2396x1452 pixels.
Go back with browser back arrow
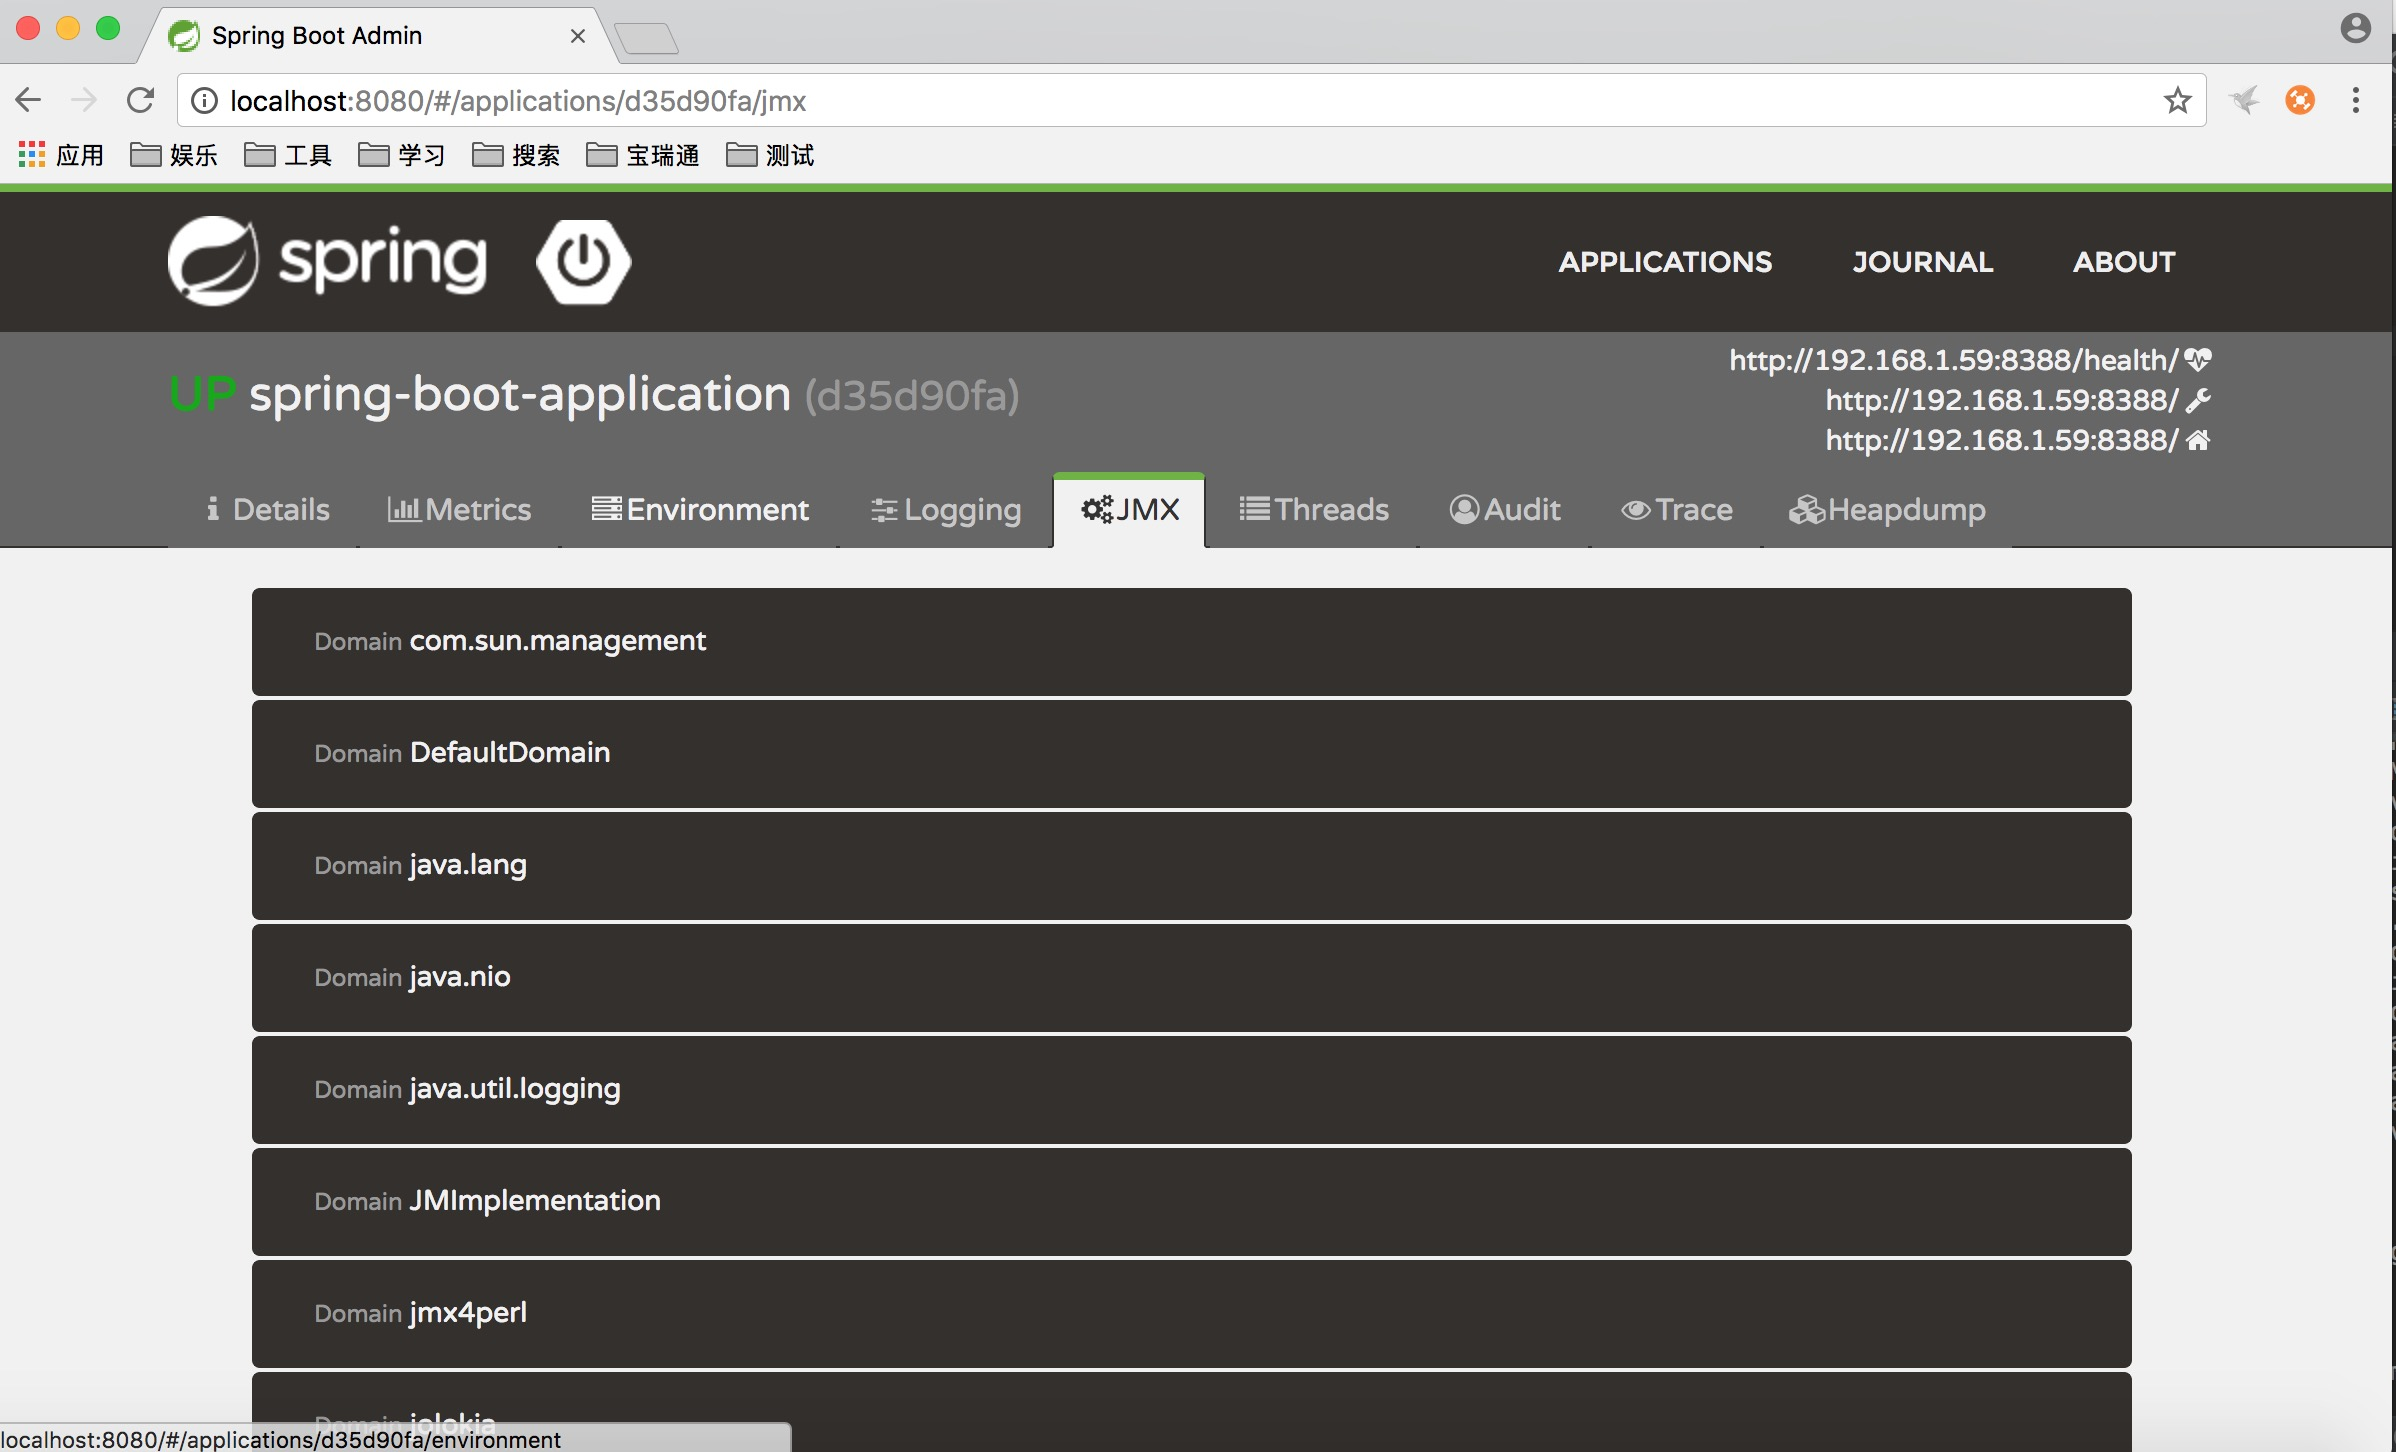point(28,100)
